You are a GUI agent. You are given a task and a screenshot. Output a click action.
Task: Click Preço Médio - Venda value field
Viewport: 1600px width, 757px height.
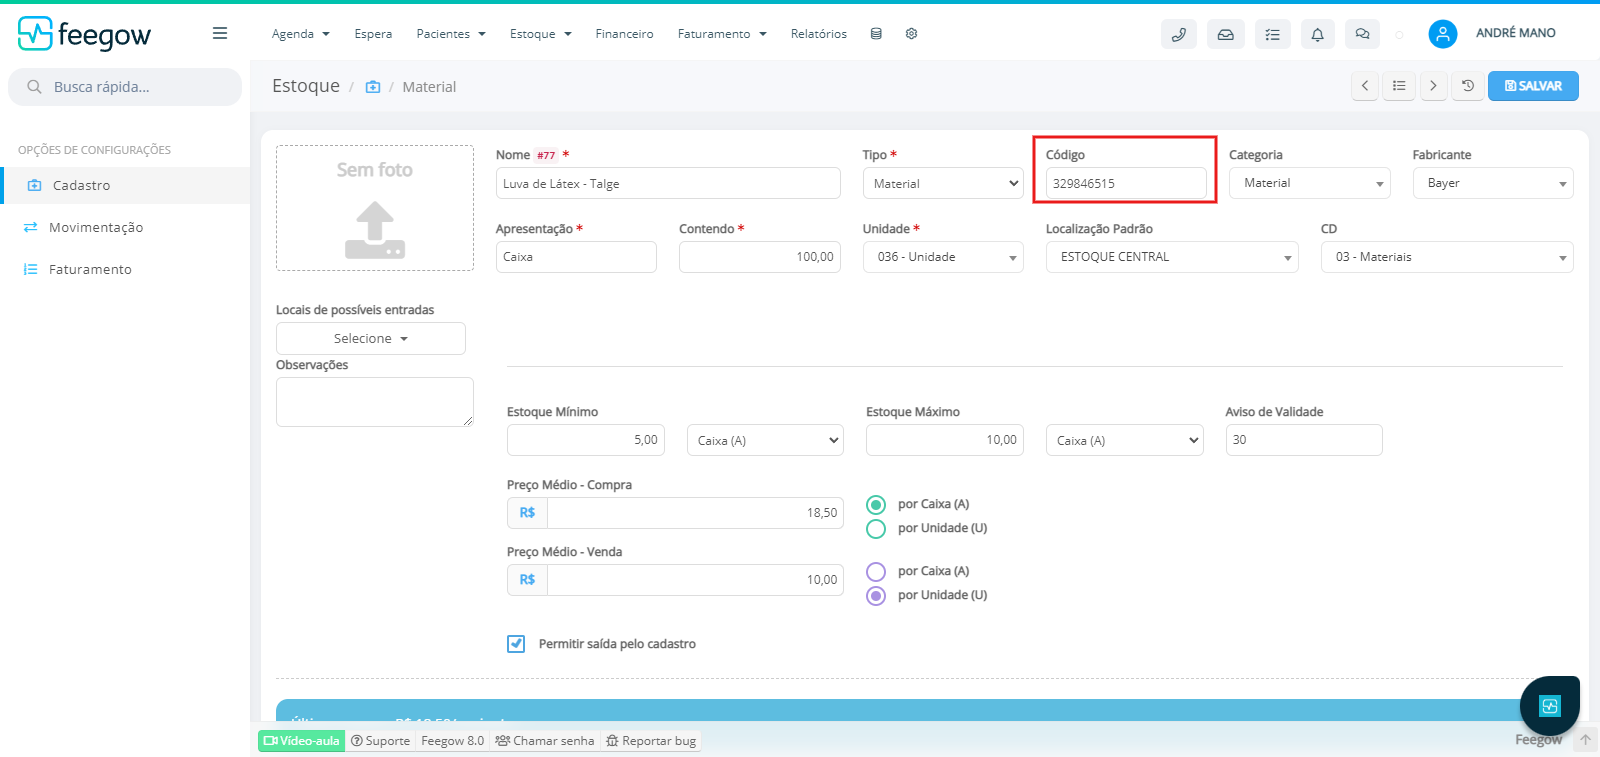pyautogui.click(x=695, y=580)
